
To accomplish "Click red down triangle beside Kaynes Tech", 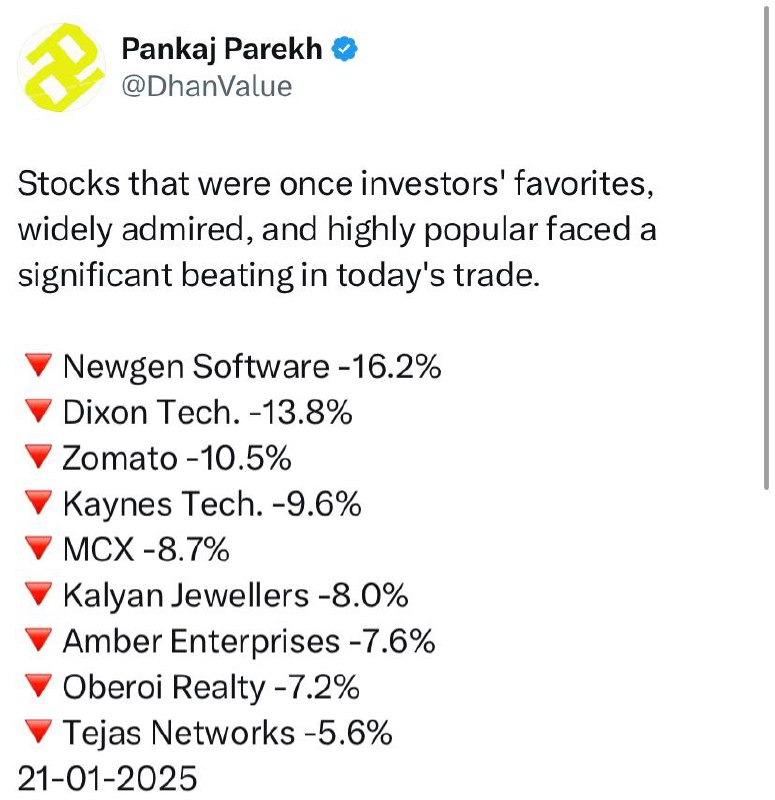I will pyautogui.click(x=38, y=503).
